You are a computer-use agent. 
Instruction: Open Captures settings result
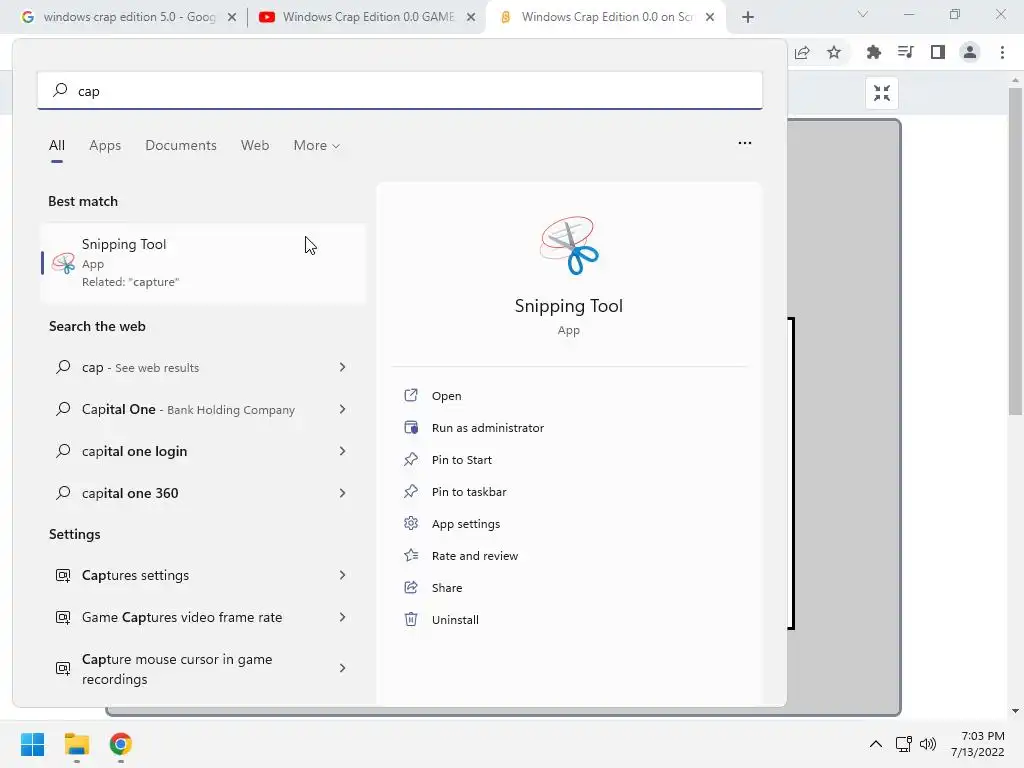coord(203,575)
